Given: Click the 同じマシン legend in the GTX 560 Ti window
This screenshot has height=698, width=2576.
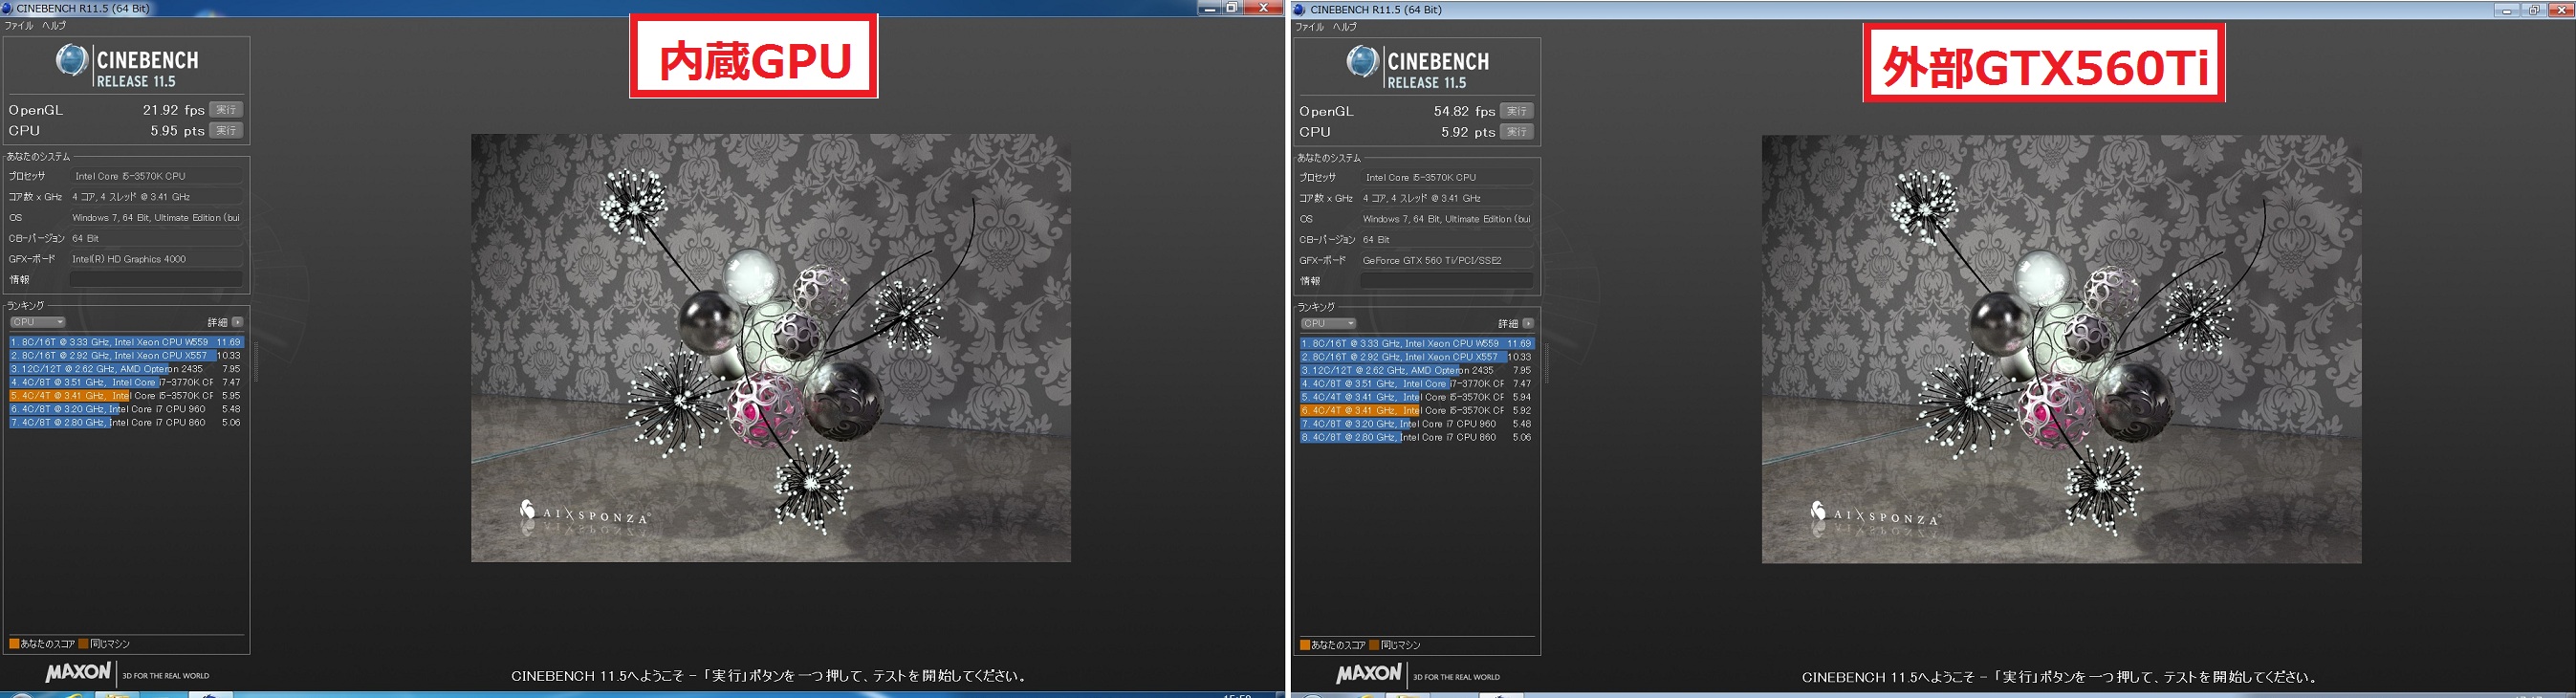Looking at the screenshot, I should pyautogui.click(x=1396, y=645).
